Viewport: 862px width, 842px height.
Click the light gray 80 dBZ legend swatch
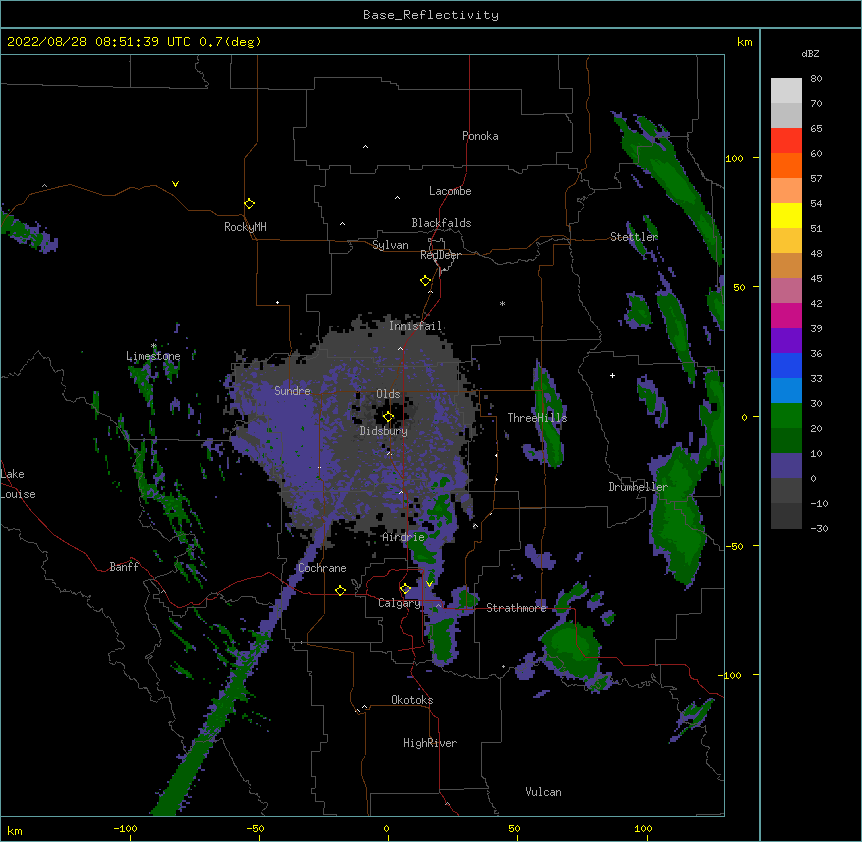(x=786, y=91)
